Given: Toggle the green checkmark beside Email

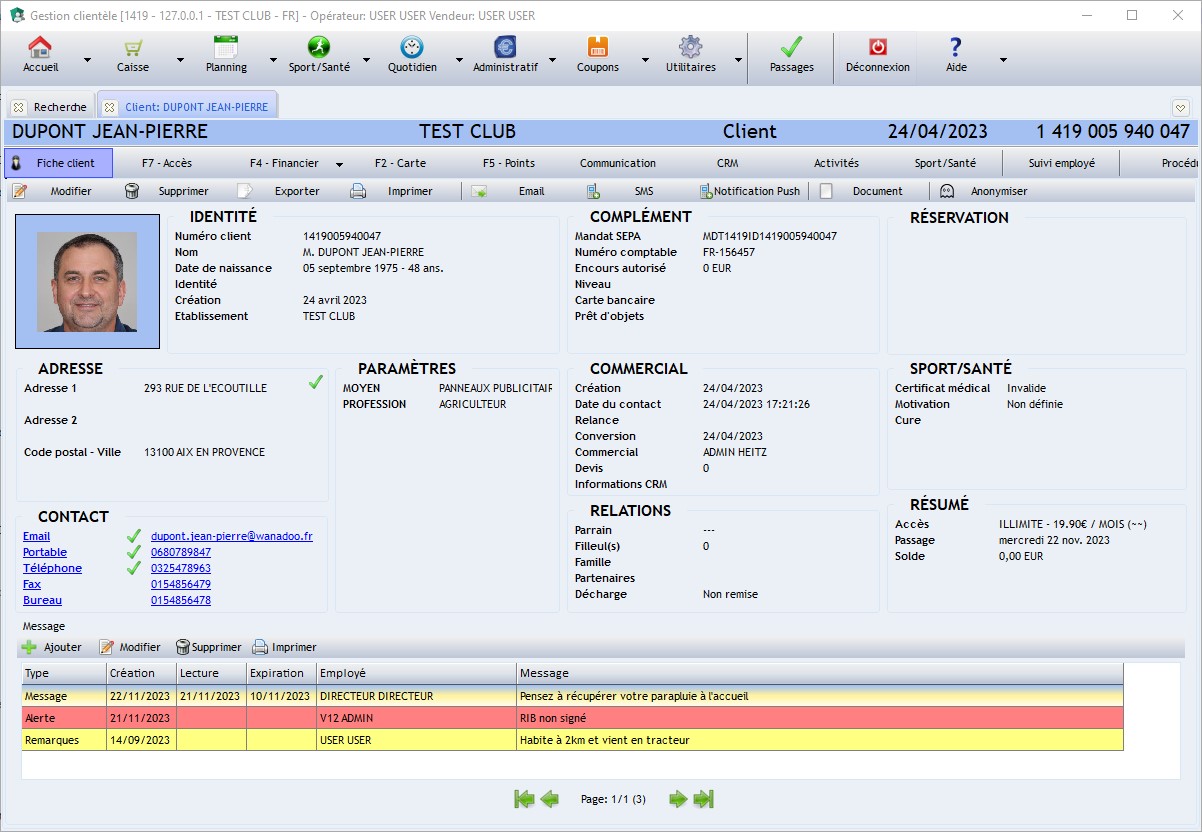Looking at the screenshot, I should [134, 536].
